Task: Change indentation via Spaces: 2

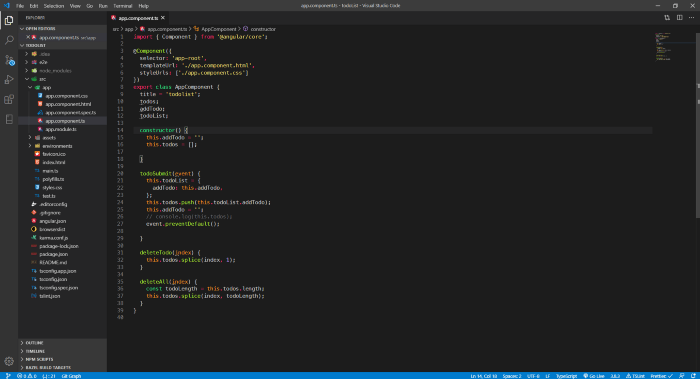Action: click(512, 376)
